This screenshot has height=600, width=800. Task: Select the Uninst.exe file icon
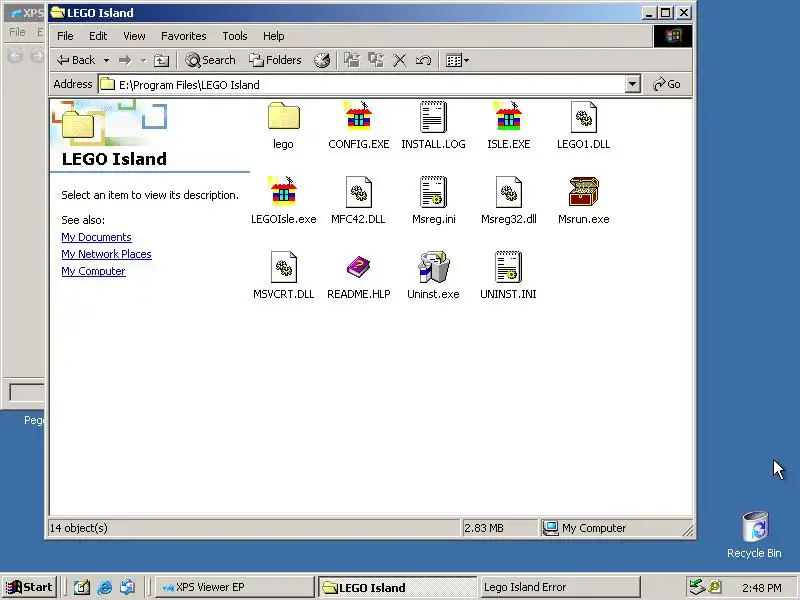433,267
